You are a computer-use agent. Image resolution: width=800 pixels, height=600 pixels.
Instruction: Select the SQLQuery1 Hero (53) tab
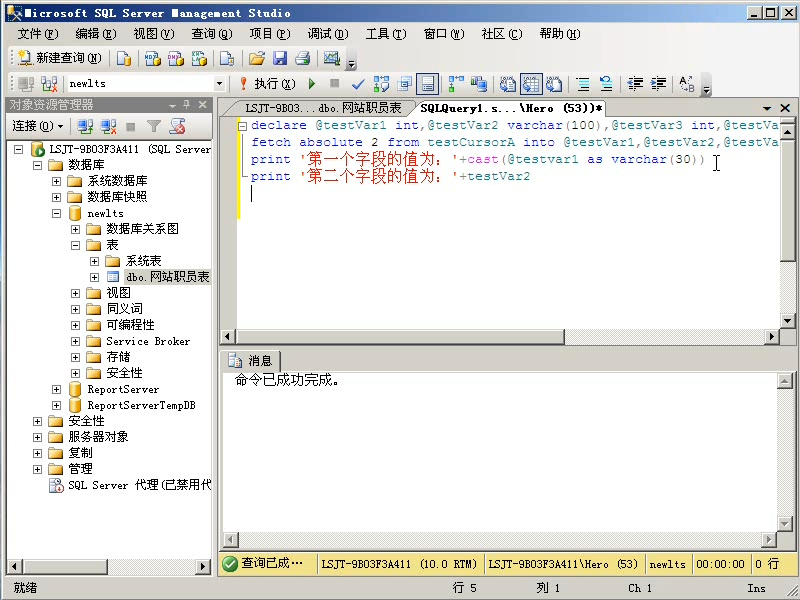tap(511, 108)
